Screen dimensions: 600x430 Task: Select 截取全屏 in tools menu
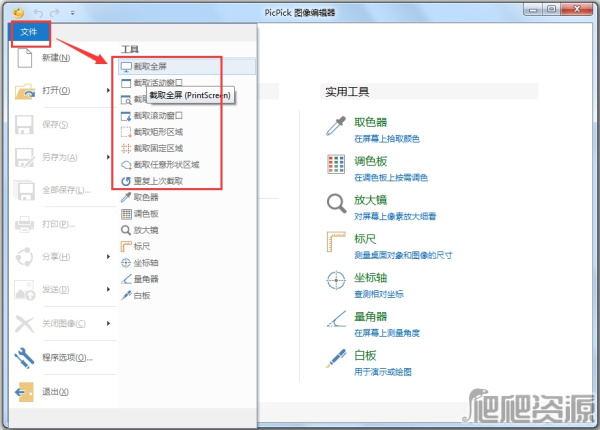point(187,67)
